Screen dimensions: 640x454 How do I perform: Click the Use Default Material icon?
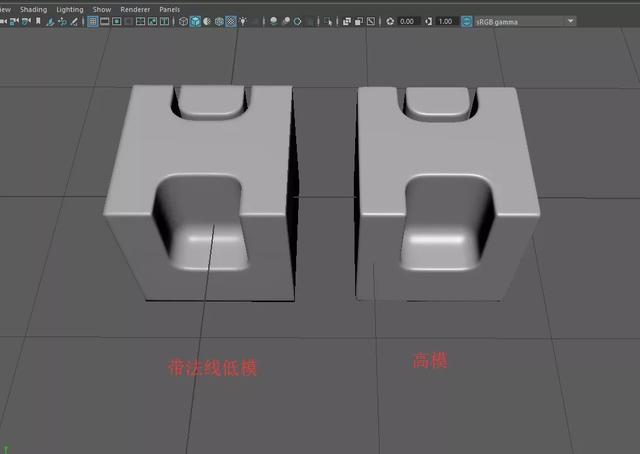(207, 21)
